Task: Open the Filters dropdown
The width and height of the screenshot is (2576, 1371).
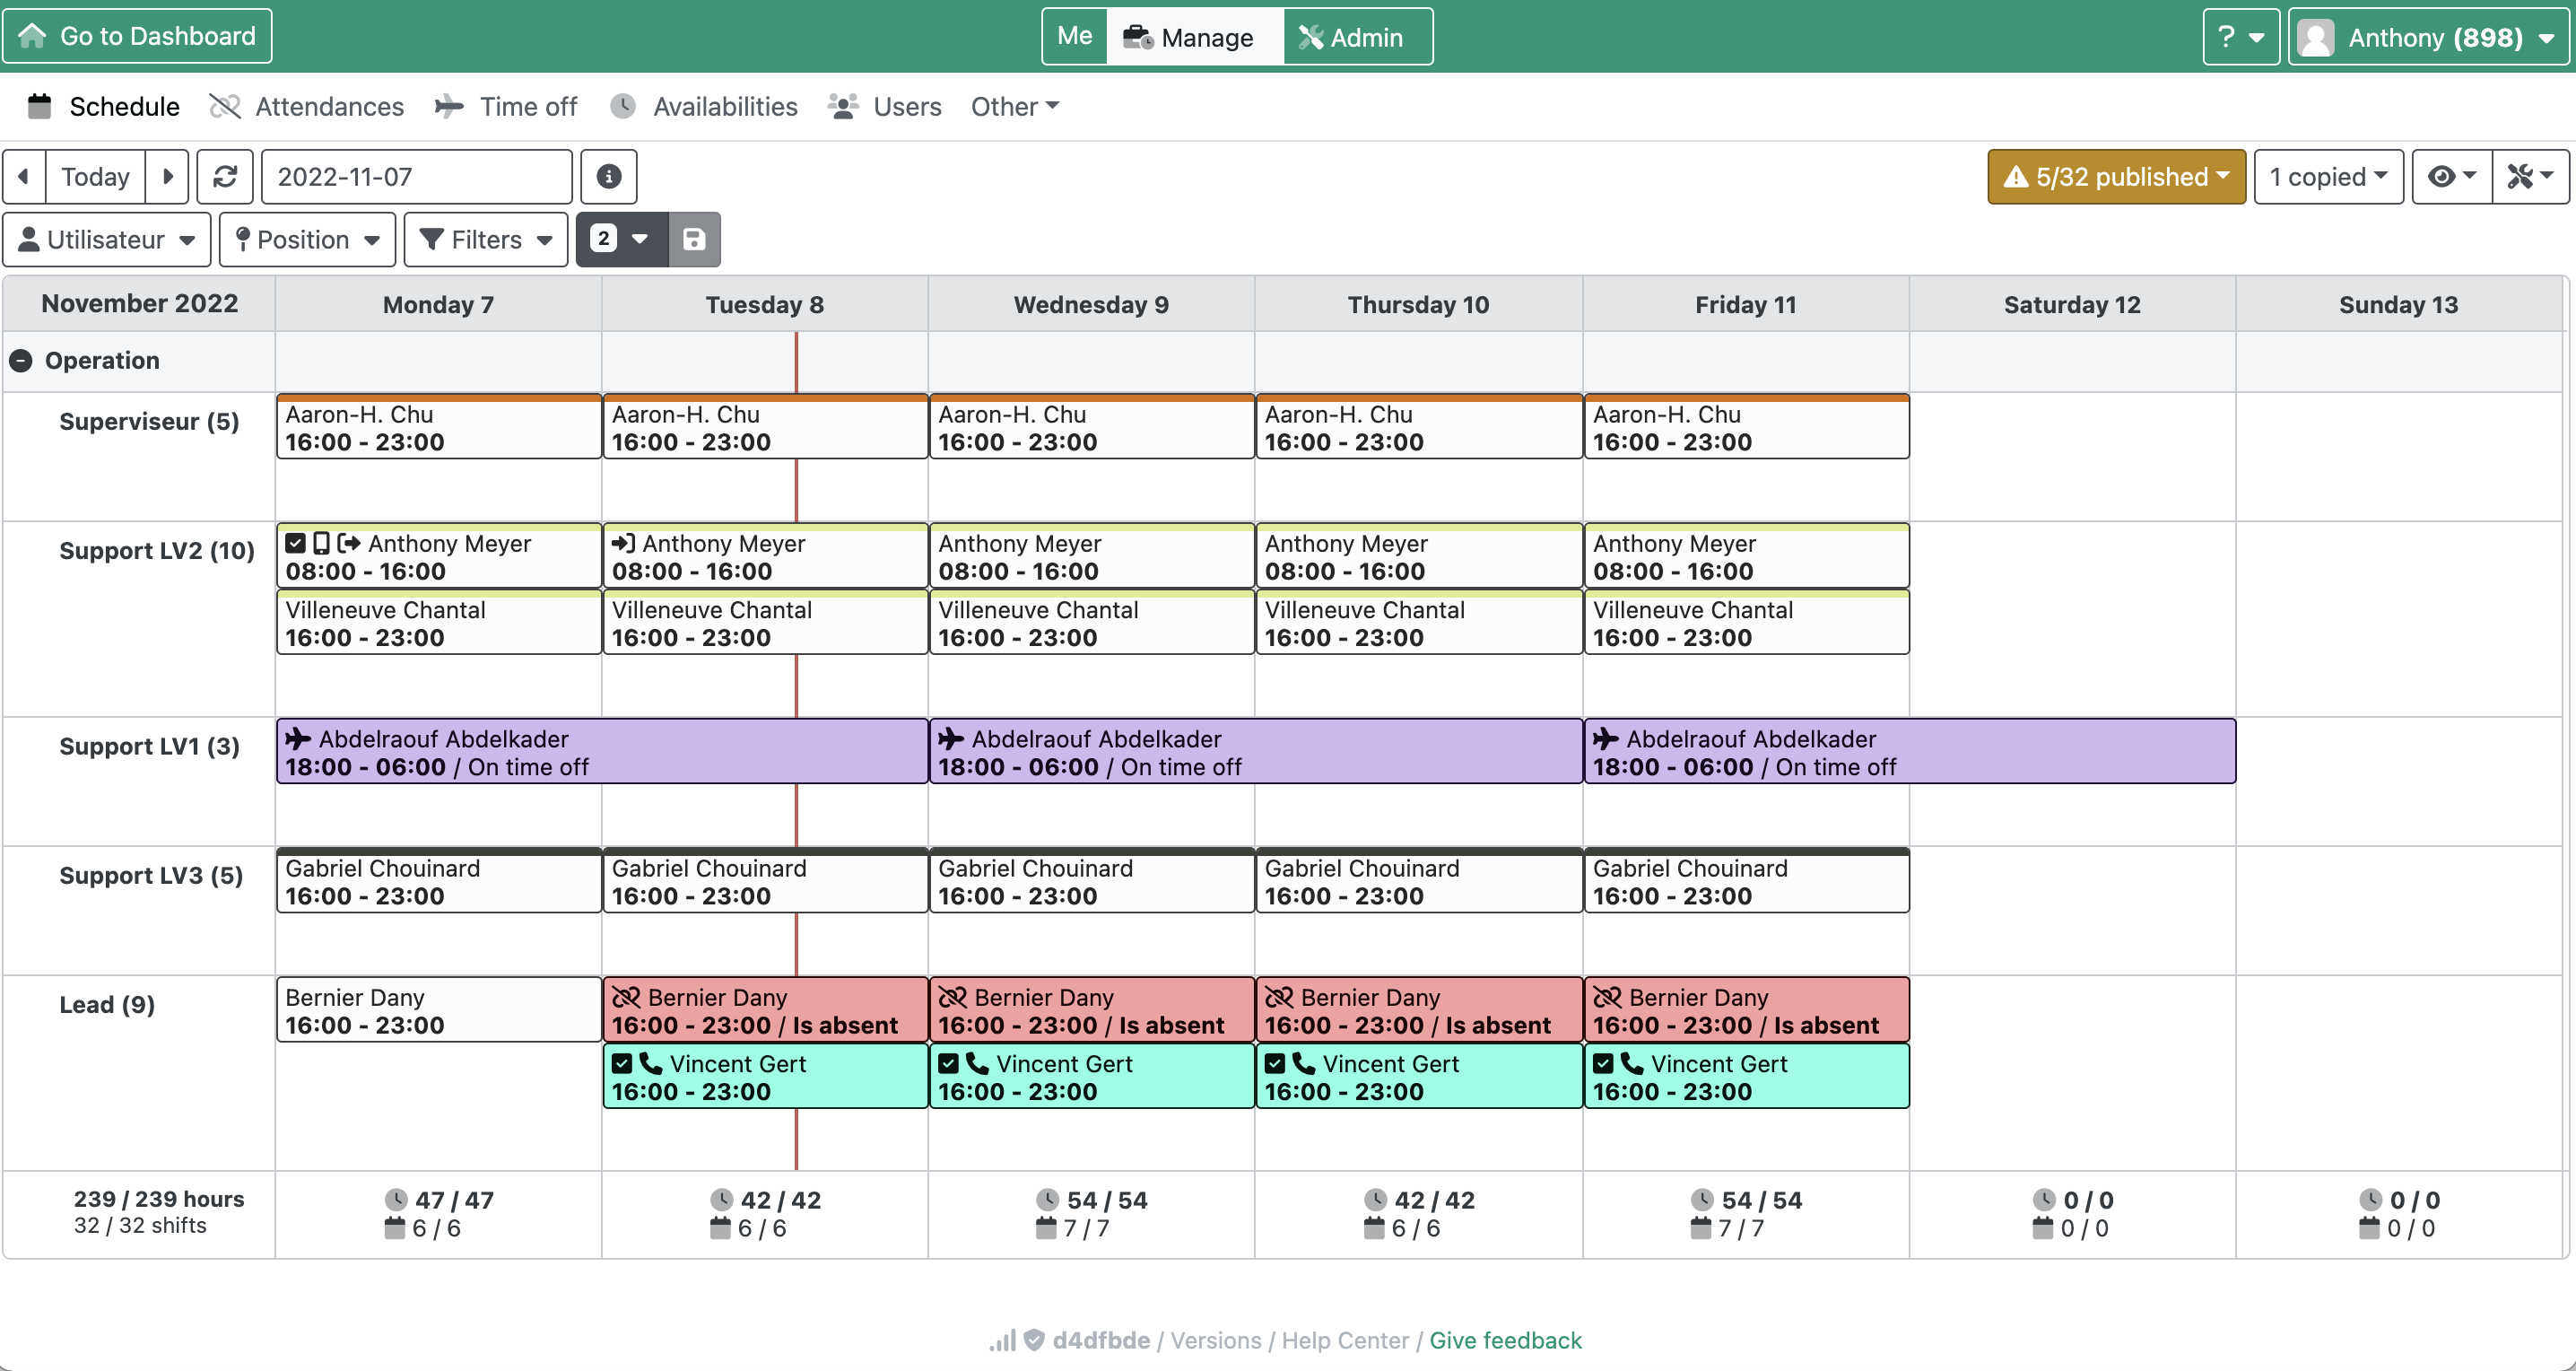Action: pos(485,239)
